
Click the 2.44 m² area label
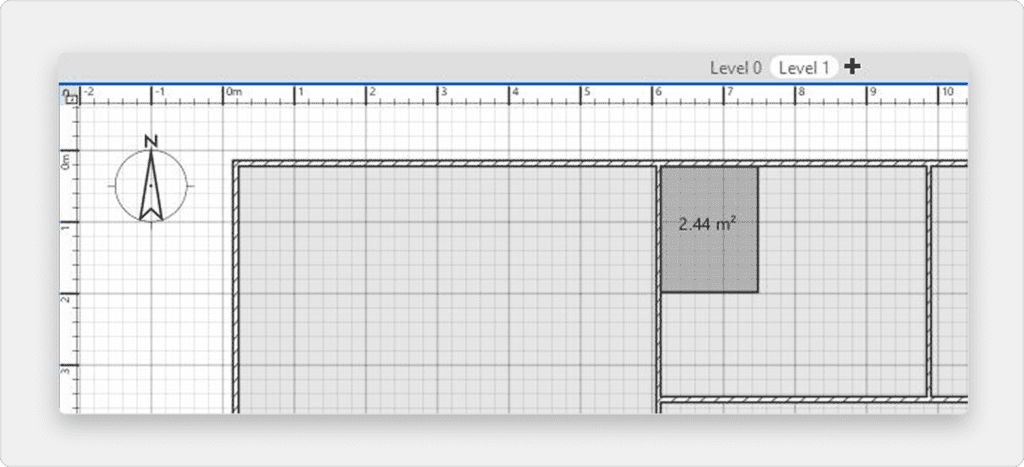click(x=707, y=225)
